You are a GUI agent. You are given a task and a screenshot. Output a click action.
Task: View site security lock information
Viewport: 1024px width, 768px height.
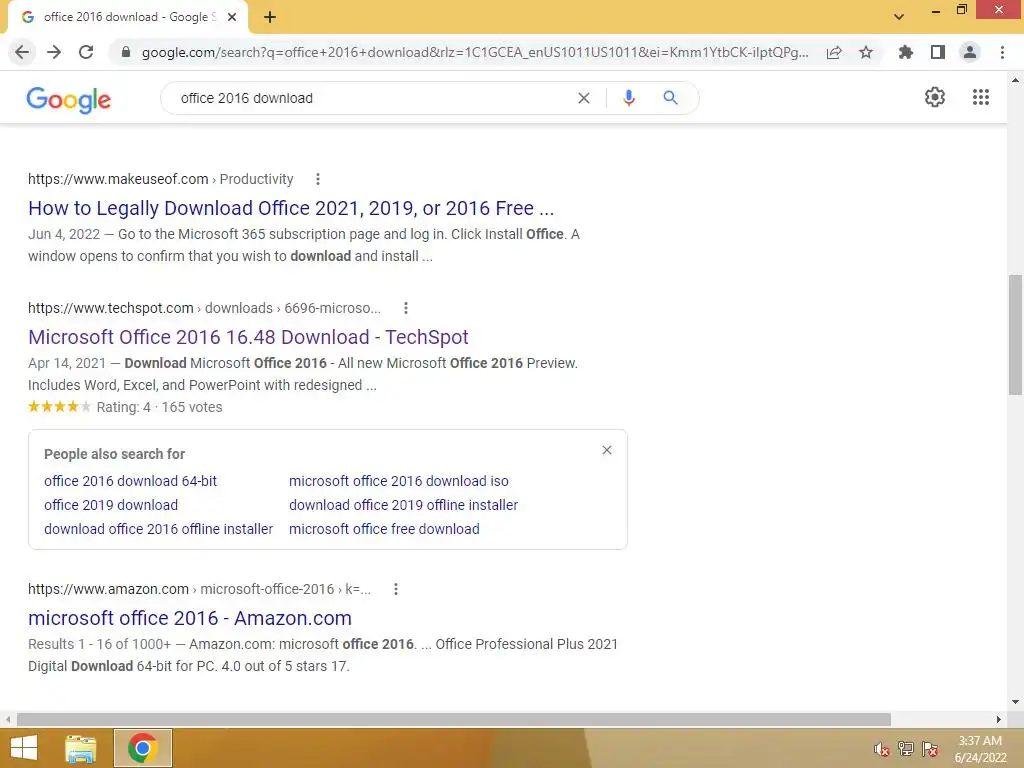coord(126,52)
